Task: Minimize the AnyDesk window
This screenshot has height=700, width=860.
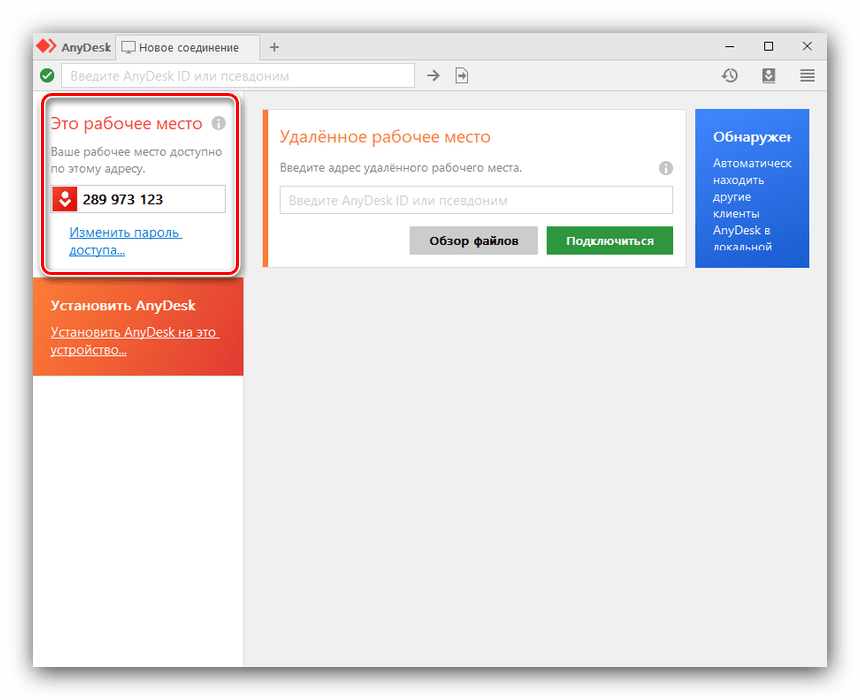Action: point(729,47)
